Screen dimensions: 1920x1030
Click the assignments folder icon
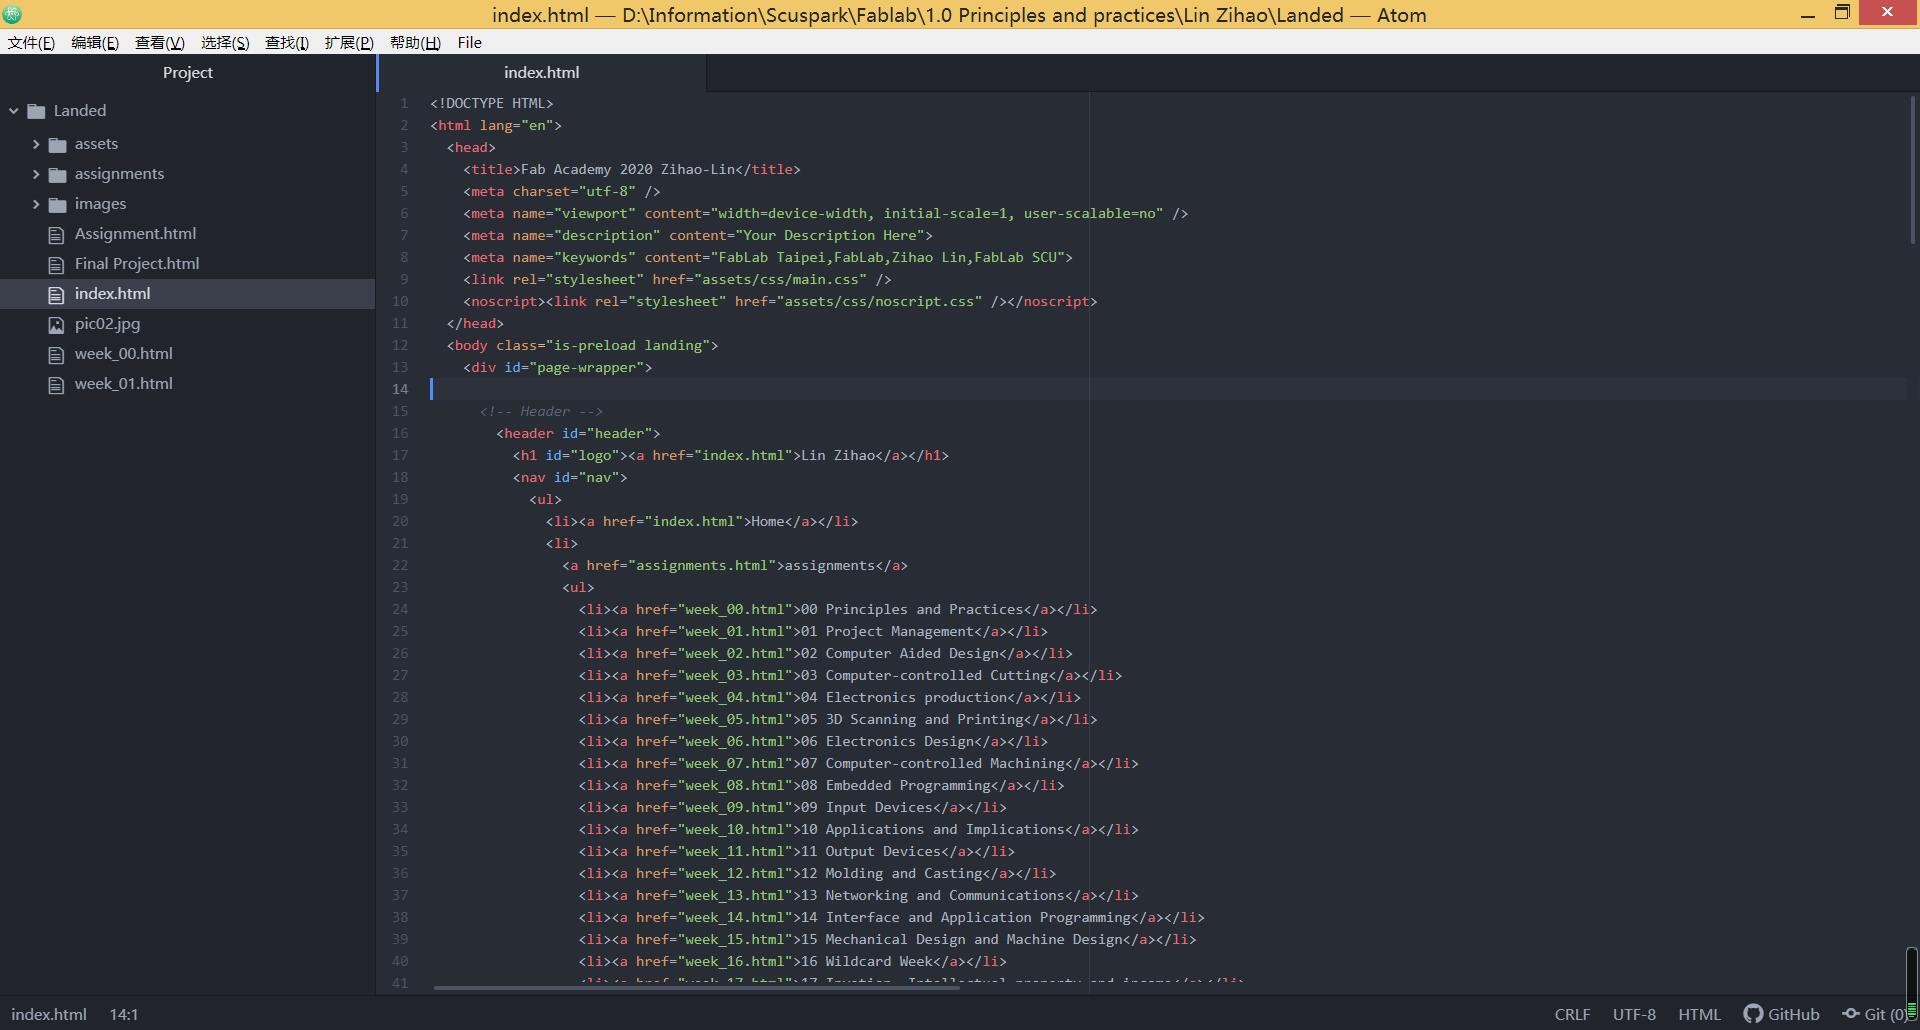pyautogui.click(x=58, y=175)
